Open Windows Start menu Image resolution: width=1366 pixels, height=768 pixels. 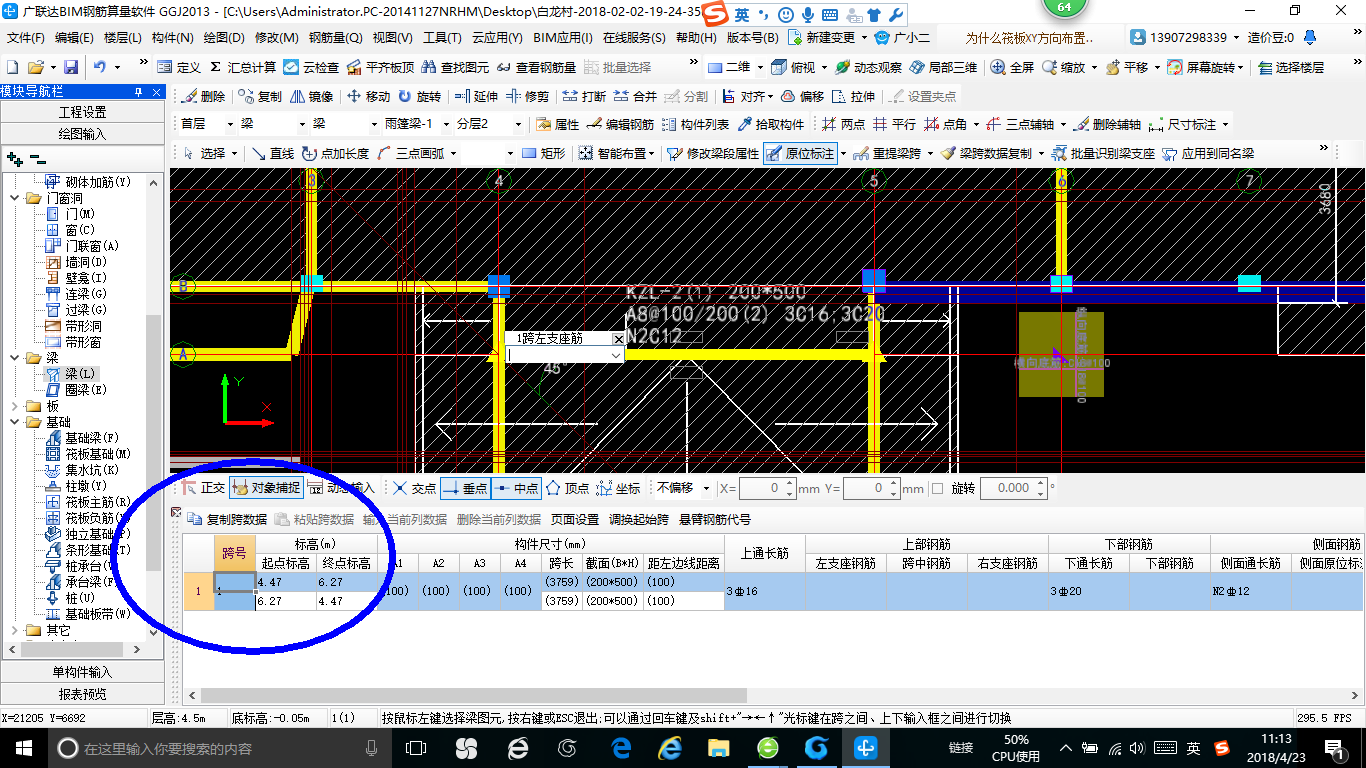[22, 747]
